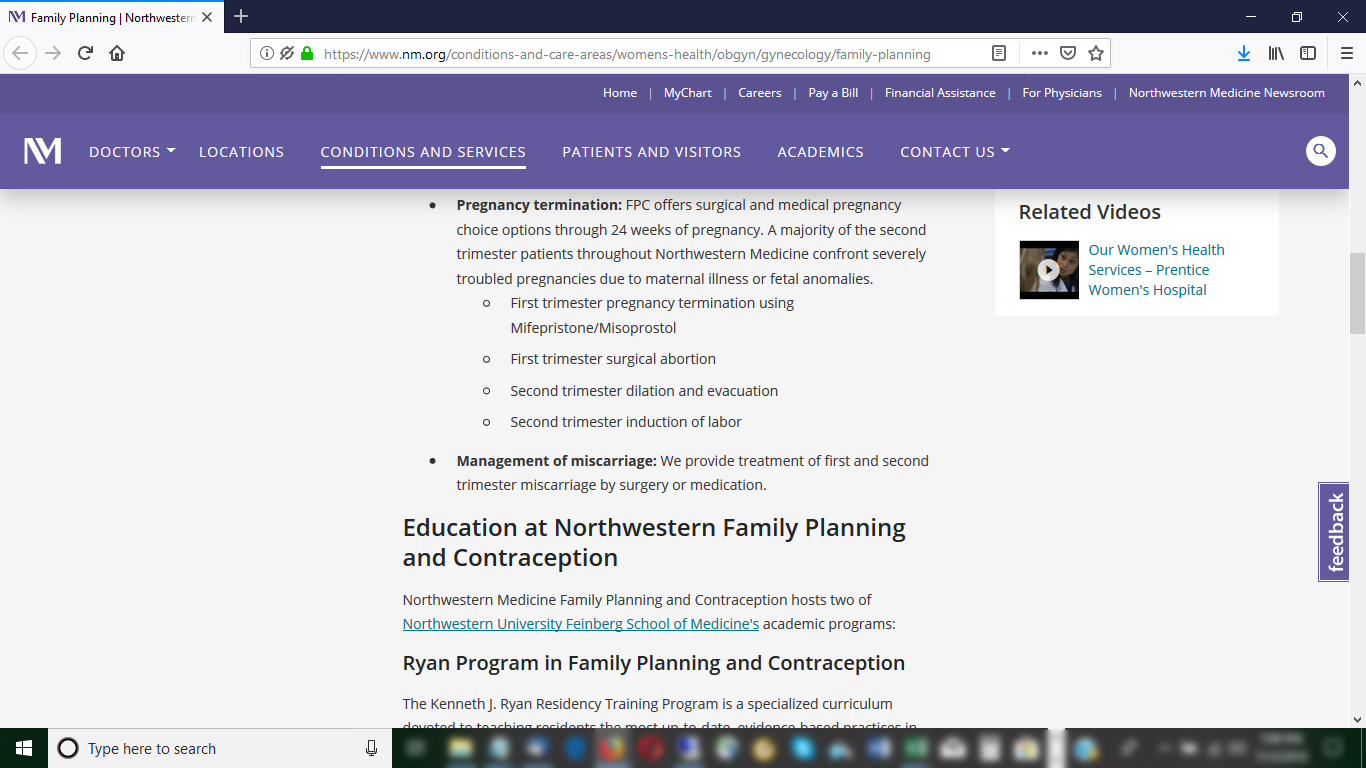Click the Type here to search box
Image resolution: width=1366 pixels, height=768 pixels.
click(220, 748)
